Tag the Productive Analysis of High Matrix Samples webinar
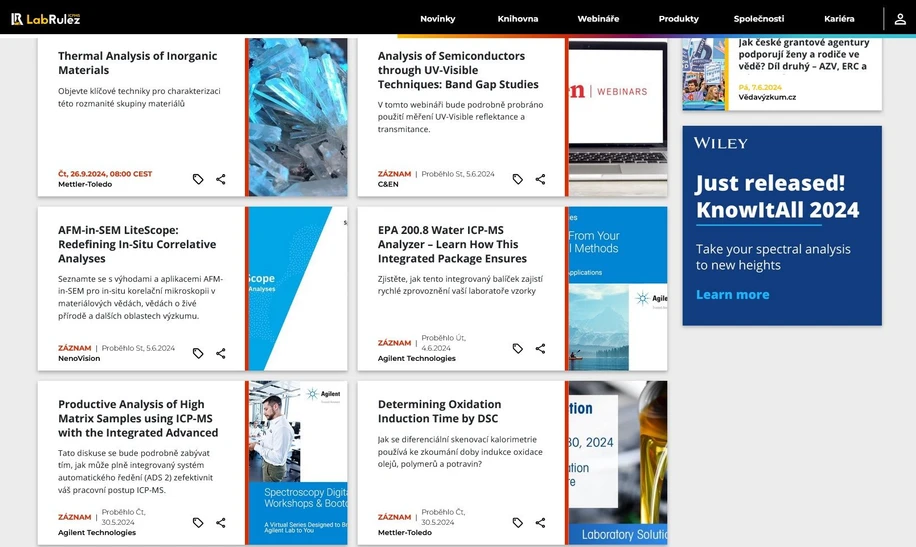This screenshot has height=547, width=916. point(198,522)
